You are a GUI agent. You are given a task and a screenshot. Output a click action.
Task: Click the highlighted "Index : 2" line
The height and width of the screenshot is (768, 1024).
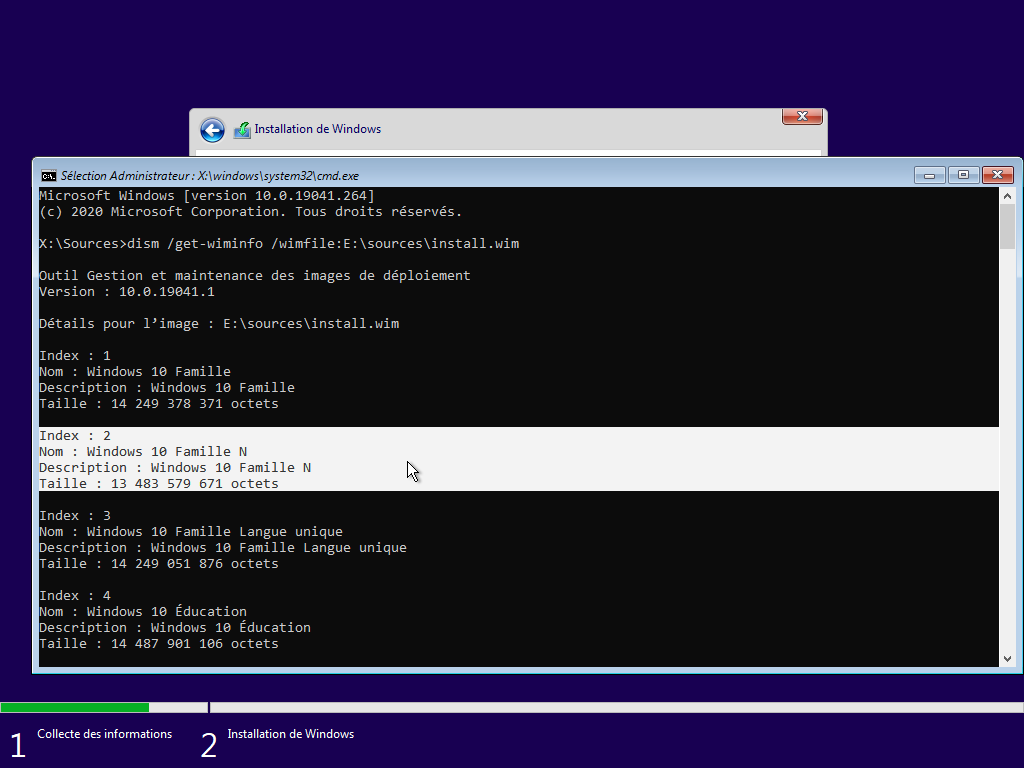[x=75, y=436]
